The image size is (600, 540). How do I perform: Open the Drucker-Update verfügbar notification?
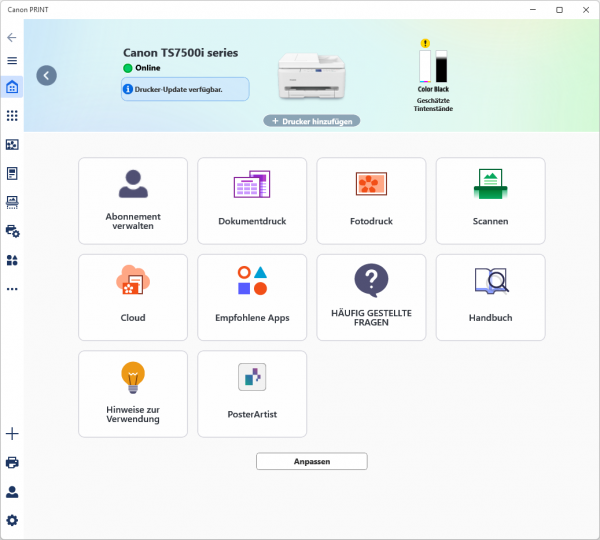point(186,90)
